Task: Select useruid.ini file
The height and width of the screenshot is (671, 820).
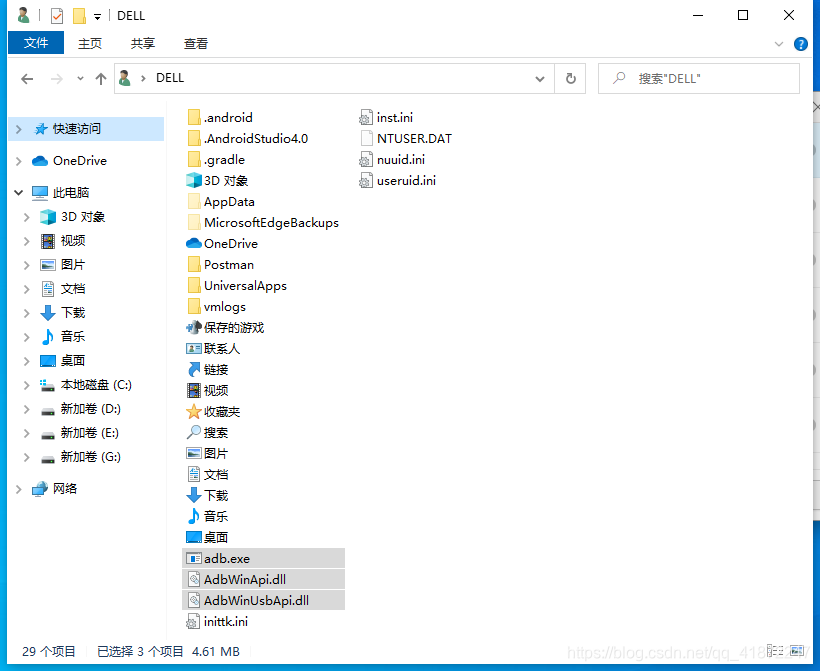Action: (397, 180)
